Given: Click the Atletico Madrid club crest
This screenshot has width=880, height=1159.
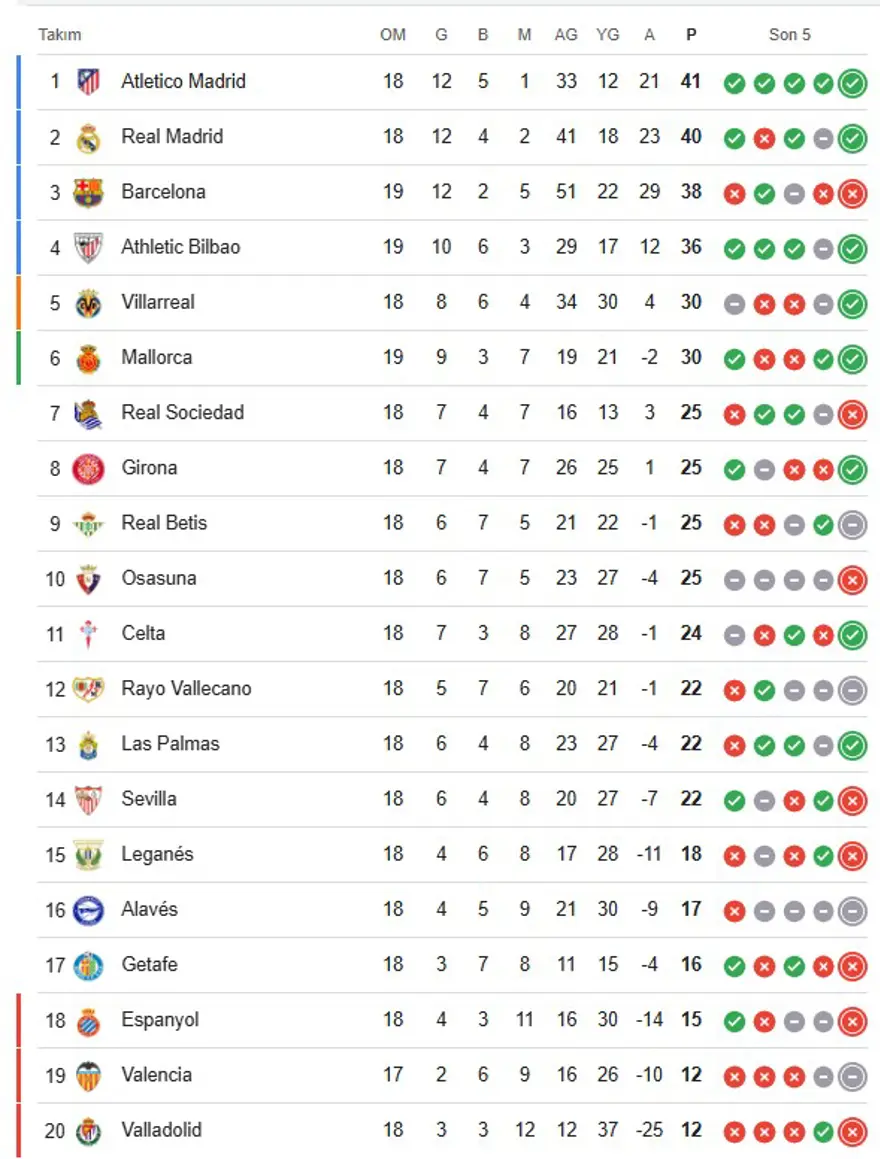Looking at the screenshot, I should coord(88,82).
